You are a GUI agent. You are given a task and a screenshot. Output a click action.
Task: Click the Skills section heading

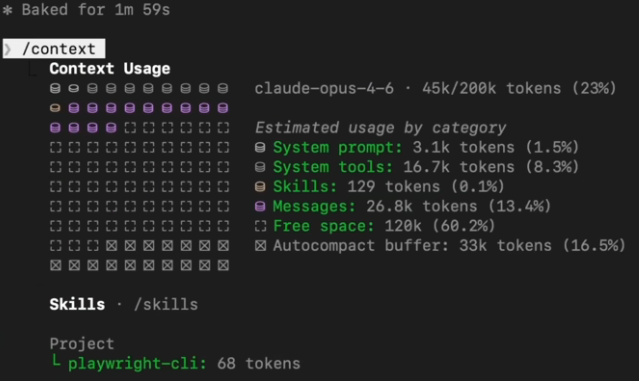(x=77, y=304)
